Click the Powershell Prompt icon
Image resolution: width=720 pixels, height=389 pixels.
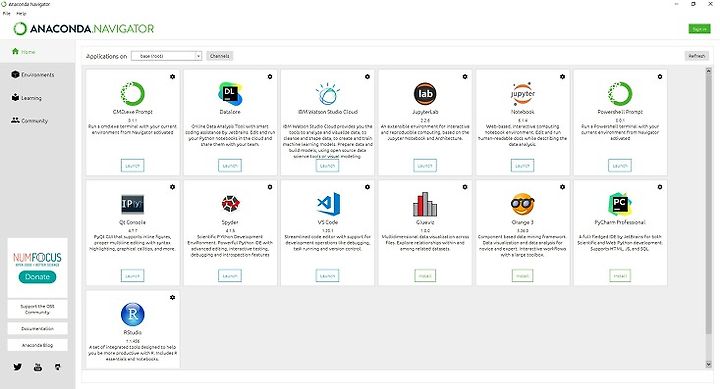coord(620,94)
